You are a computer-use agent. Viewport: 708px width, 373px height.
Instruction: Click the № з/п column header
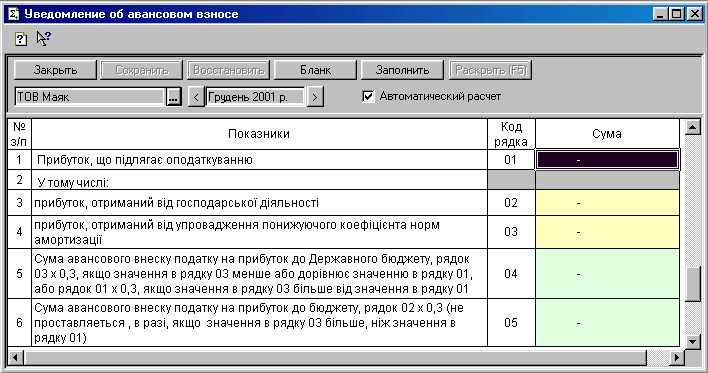(x=19, y=134)
